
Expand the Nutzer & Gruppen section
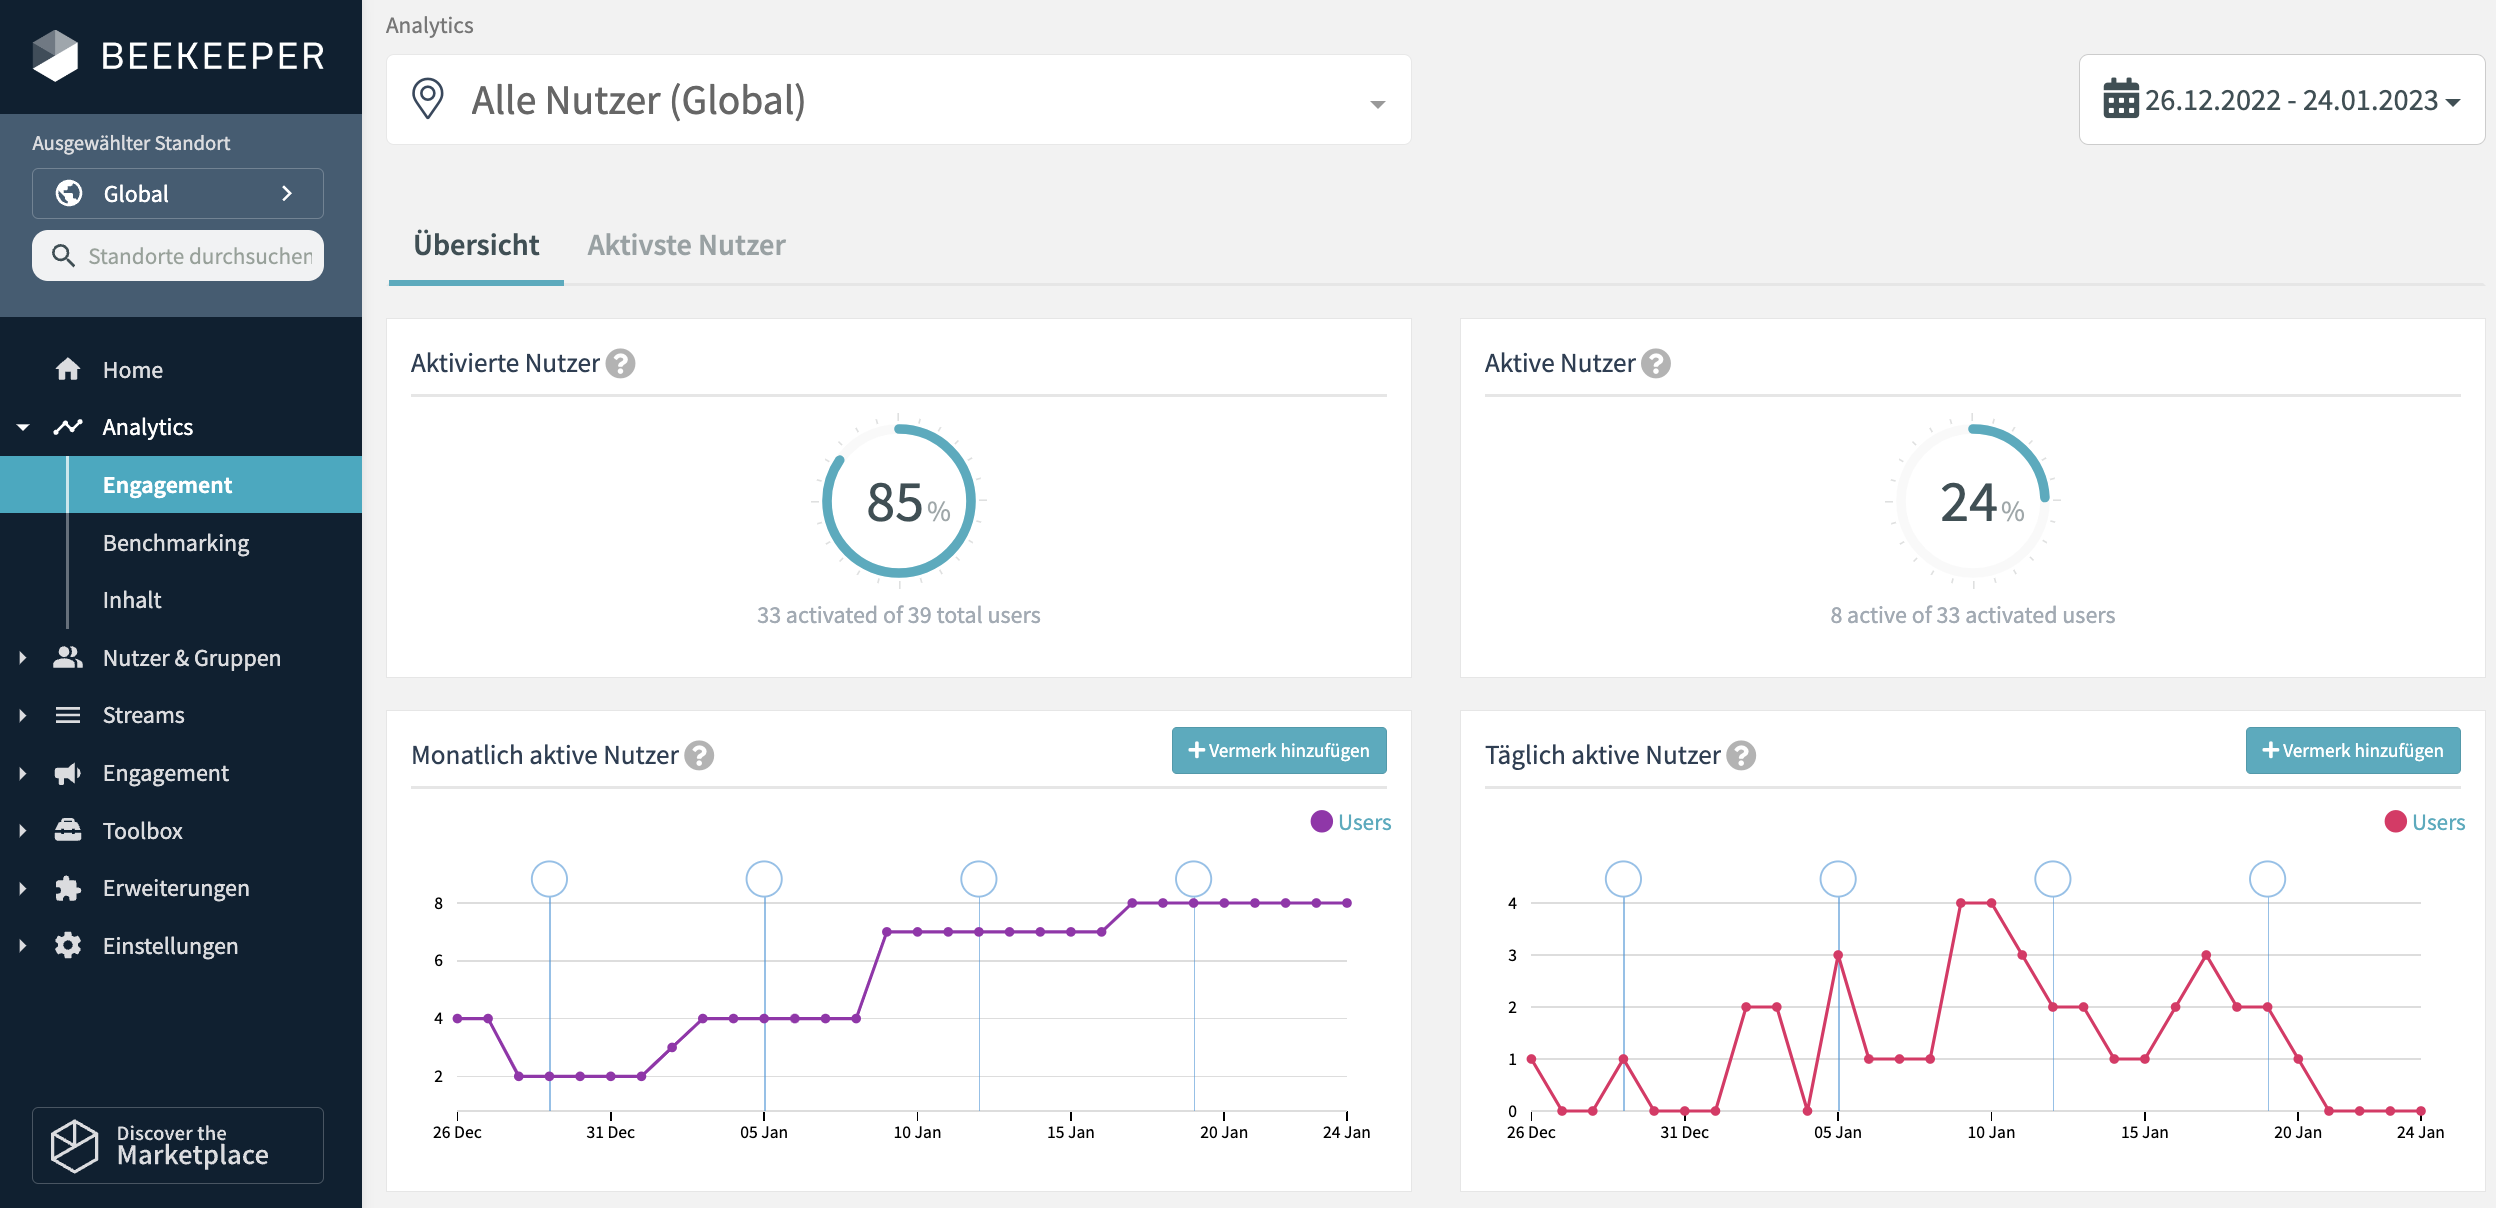23,658
